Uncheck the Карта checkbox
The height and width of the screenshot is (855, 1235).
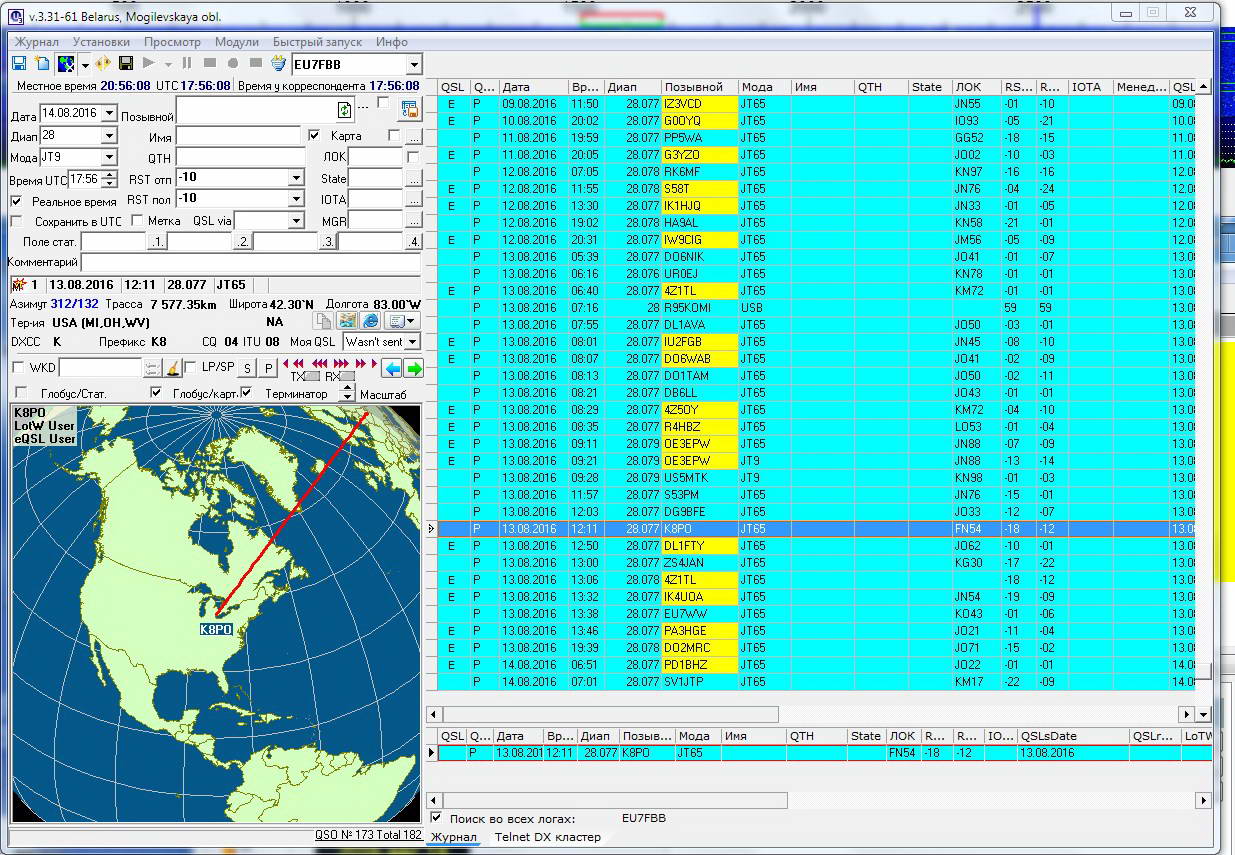point(314,135)
